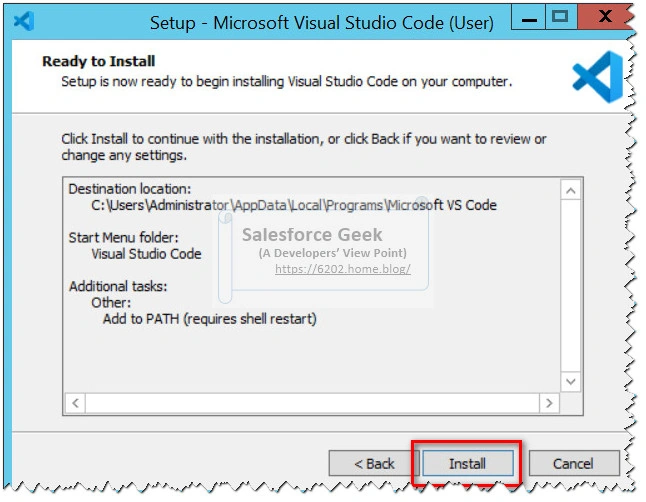Click the horizontal scrollbar track
Viewport: 646px width, 502px height.
tap(312, 403)
